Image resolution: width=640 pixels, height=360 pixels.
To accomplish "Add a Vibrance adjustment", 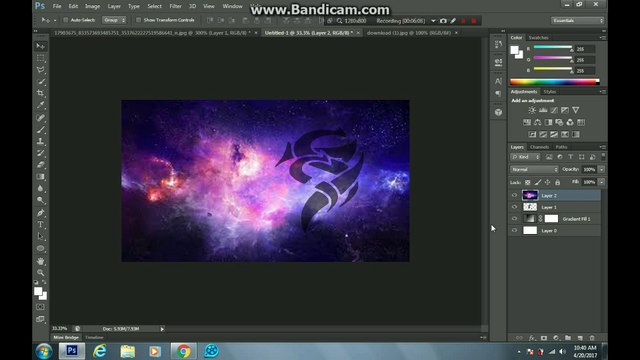I will [x=576, y=110].
